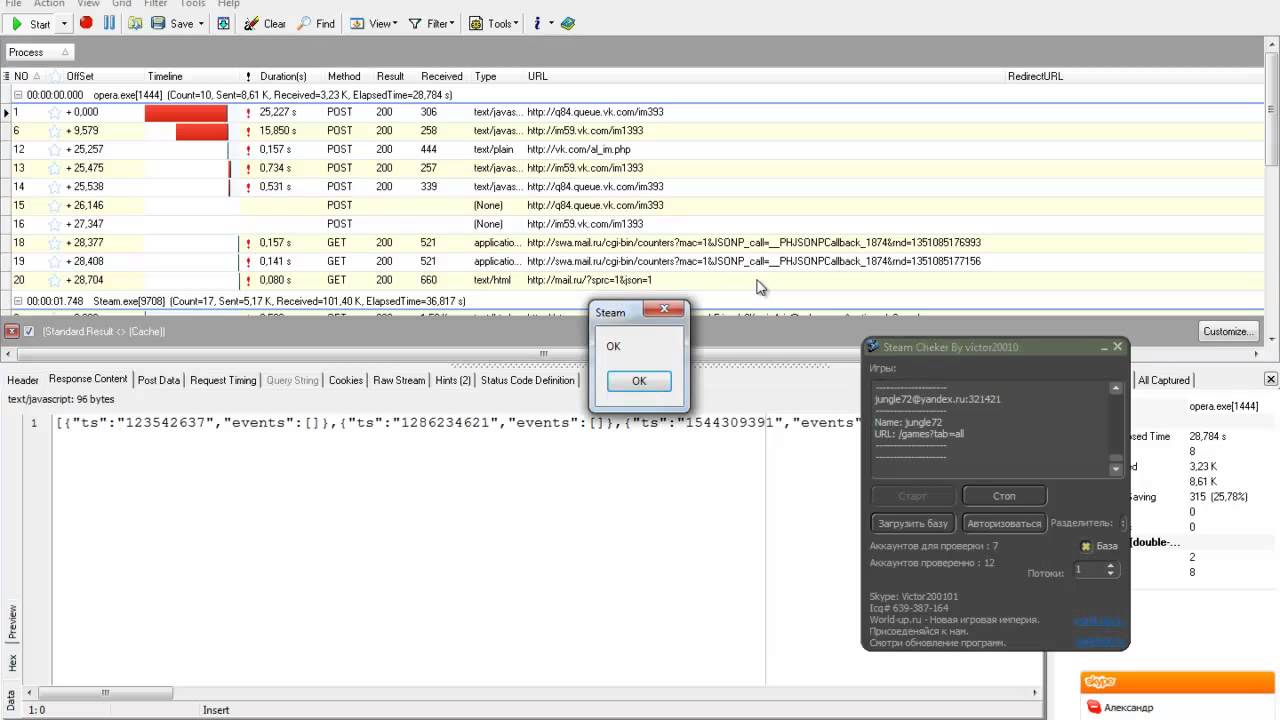1280x720 pixels.
Task: Click the exclamation hint icon on row 14
Action: (248, 187)
